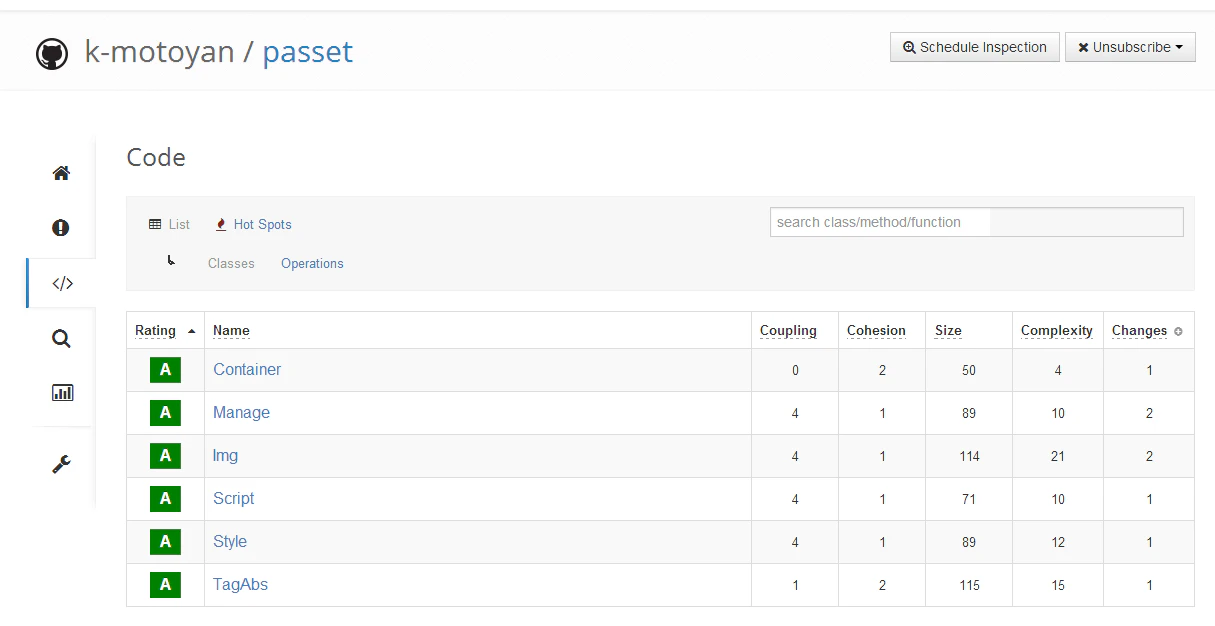Screen dimensions: 1215x626
Task: Click the A rating badge for TagAbs
Action: click(165, 585)
